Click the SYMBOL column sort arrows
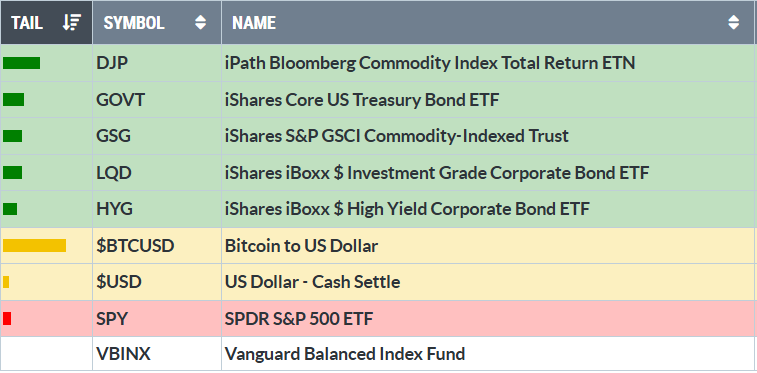The width and height of the screenshot is (757, 373). pos(200,23)
